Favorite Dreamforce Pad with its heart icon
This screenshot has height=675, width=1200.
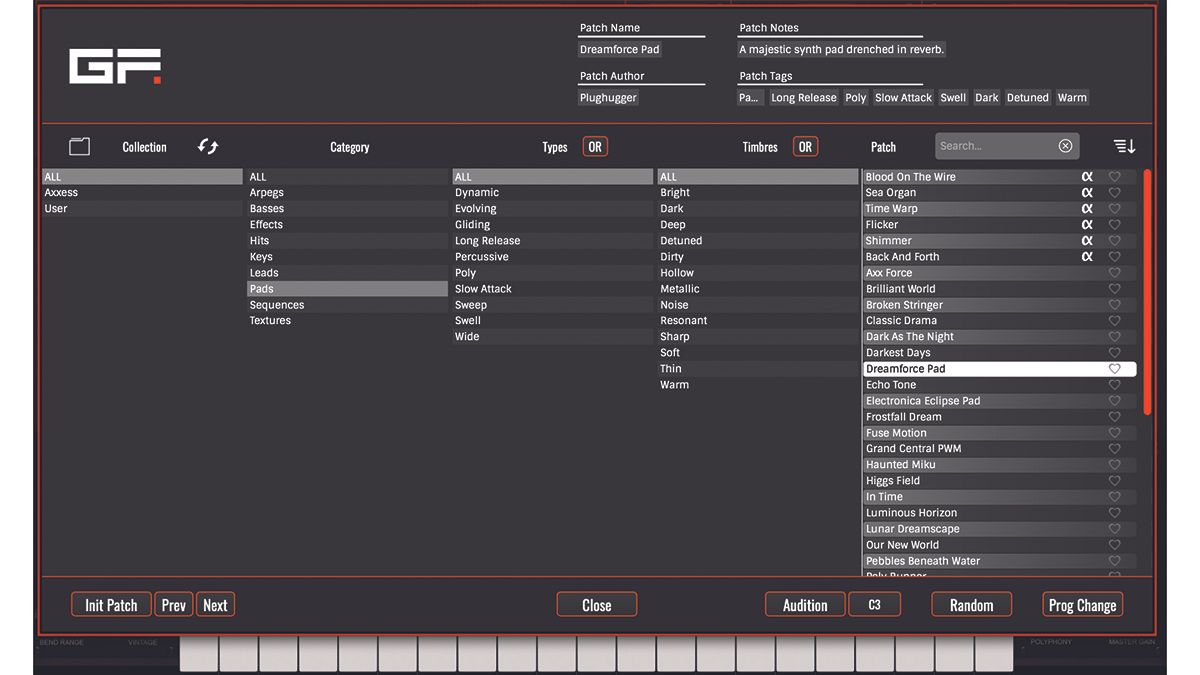1115,368
